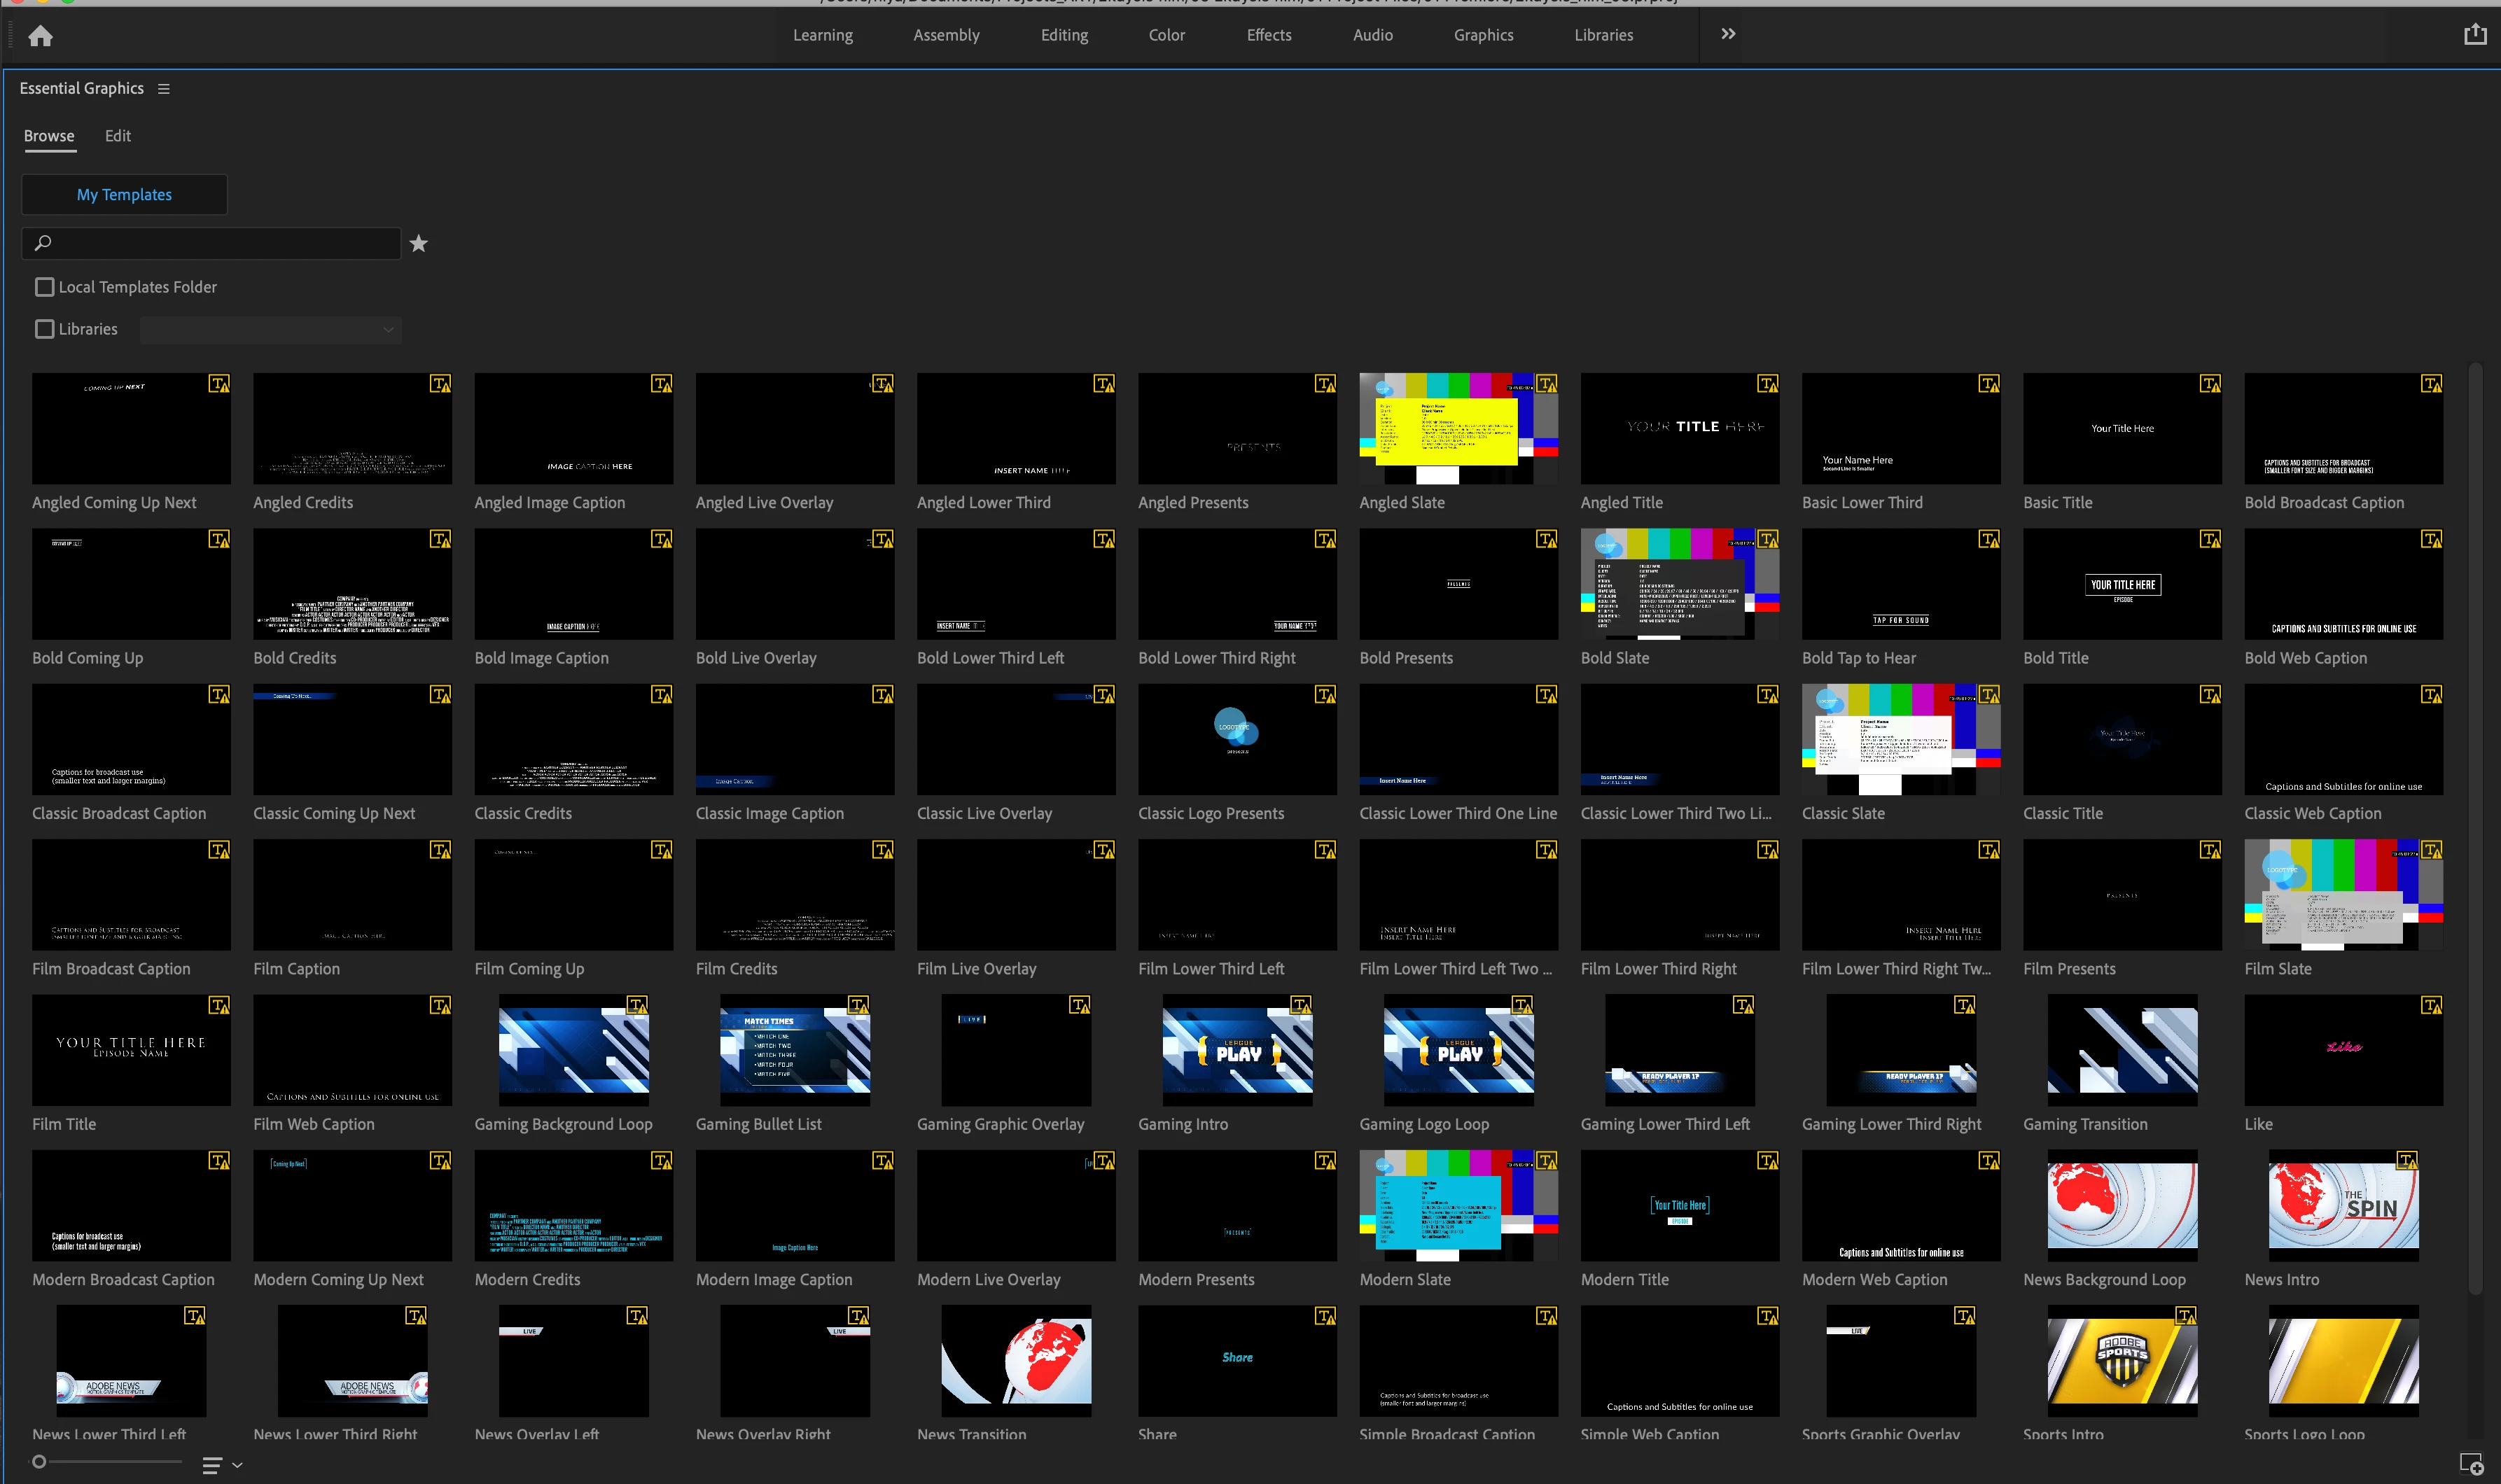The image size is (2501, 1484).
Task: Open the Essential Graphics panel menu
Action: point(164,89)
